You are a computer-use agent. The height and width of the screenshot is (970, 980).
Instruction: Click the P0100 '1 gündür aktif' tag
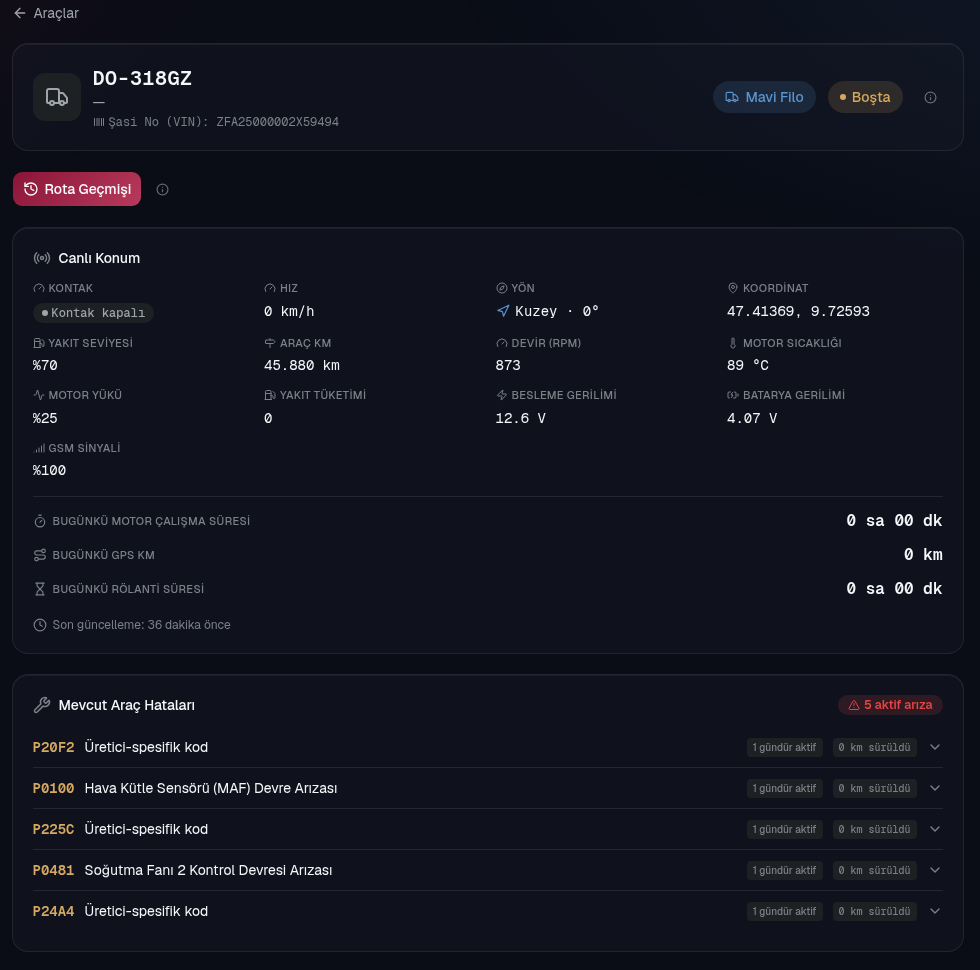[x=784, y=788]
